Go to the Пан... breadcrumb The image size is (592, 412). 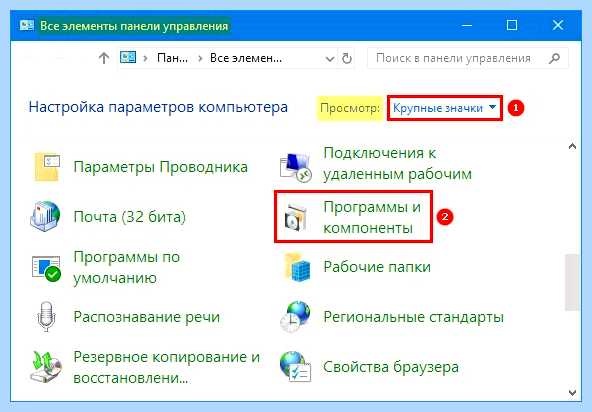(172, 58)
